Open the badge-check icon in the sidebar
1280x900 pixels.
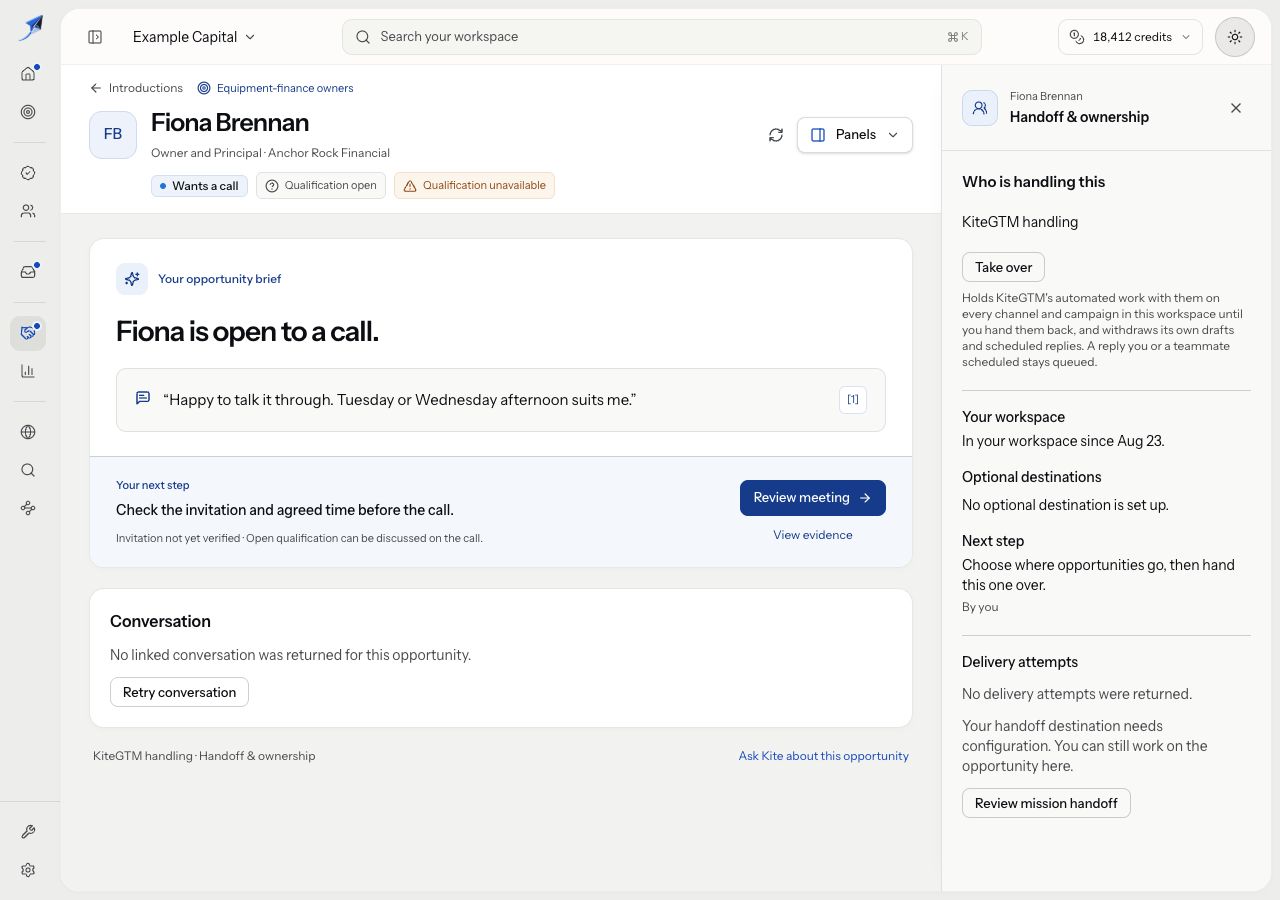click(x=28, y=173)
